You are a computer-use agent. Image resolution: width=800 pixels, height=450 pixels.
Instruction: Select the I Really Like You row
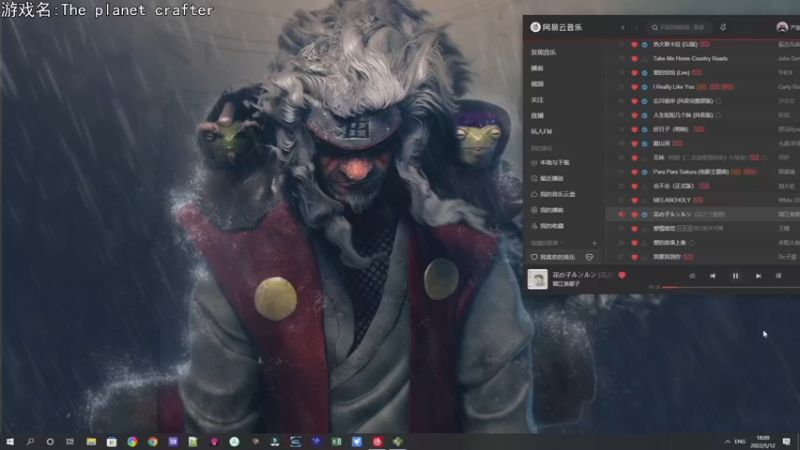703,87
